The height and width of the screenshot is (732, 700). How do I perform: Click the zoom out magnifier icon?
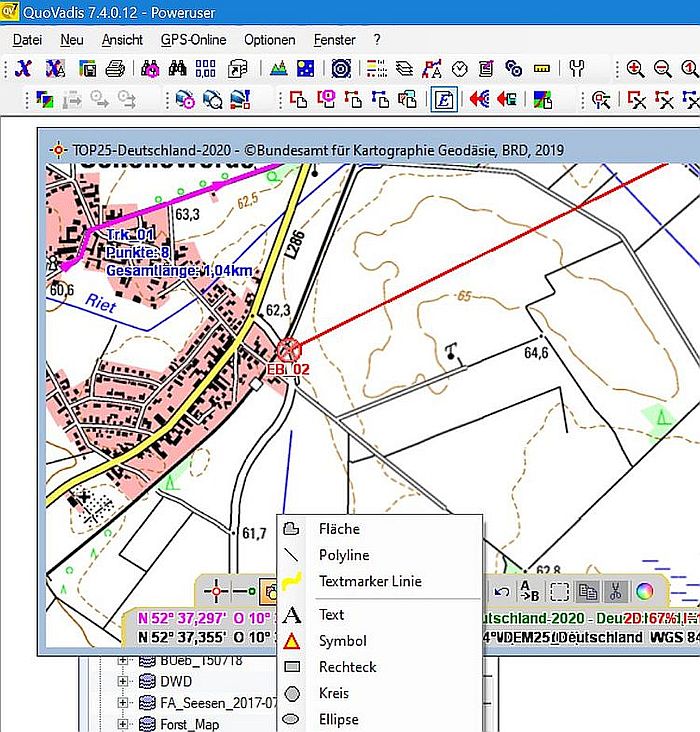(x=663, y=69)
